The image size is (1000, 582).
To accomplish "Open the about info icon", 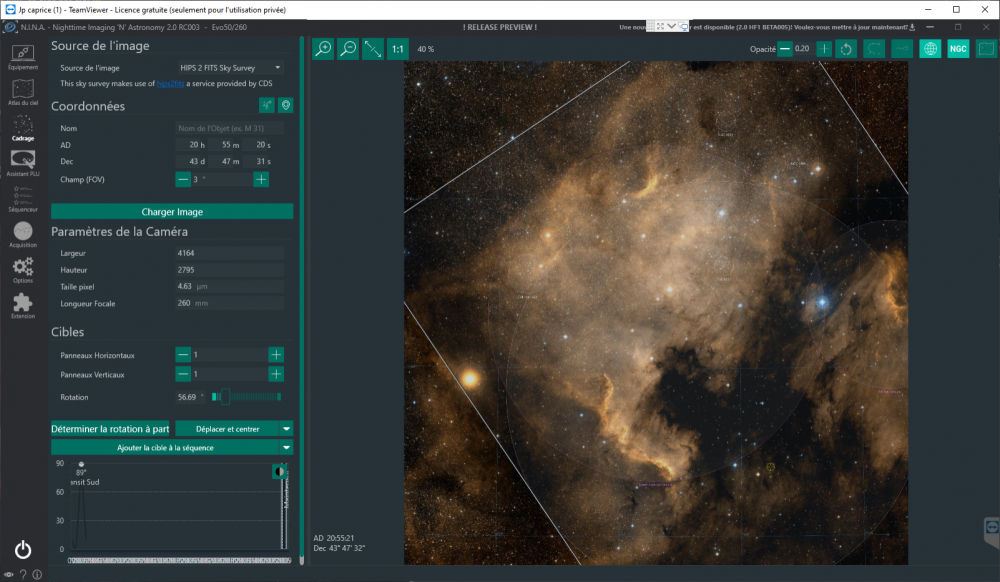I will [x=37, y=574].
